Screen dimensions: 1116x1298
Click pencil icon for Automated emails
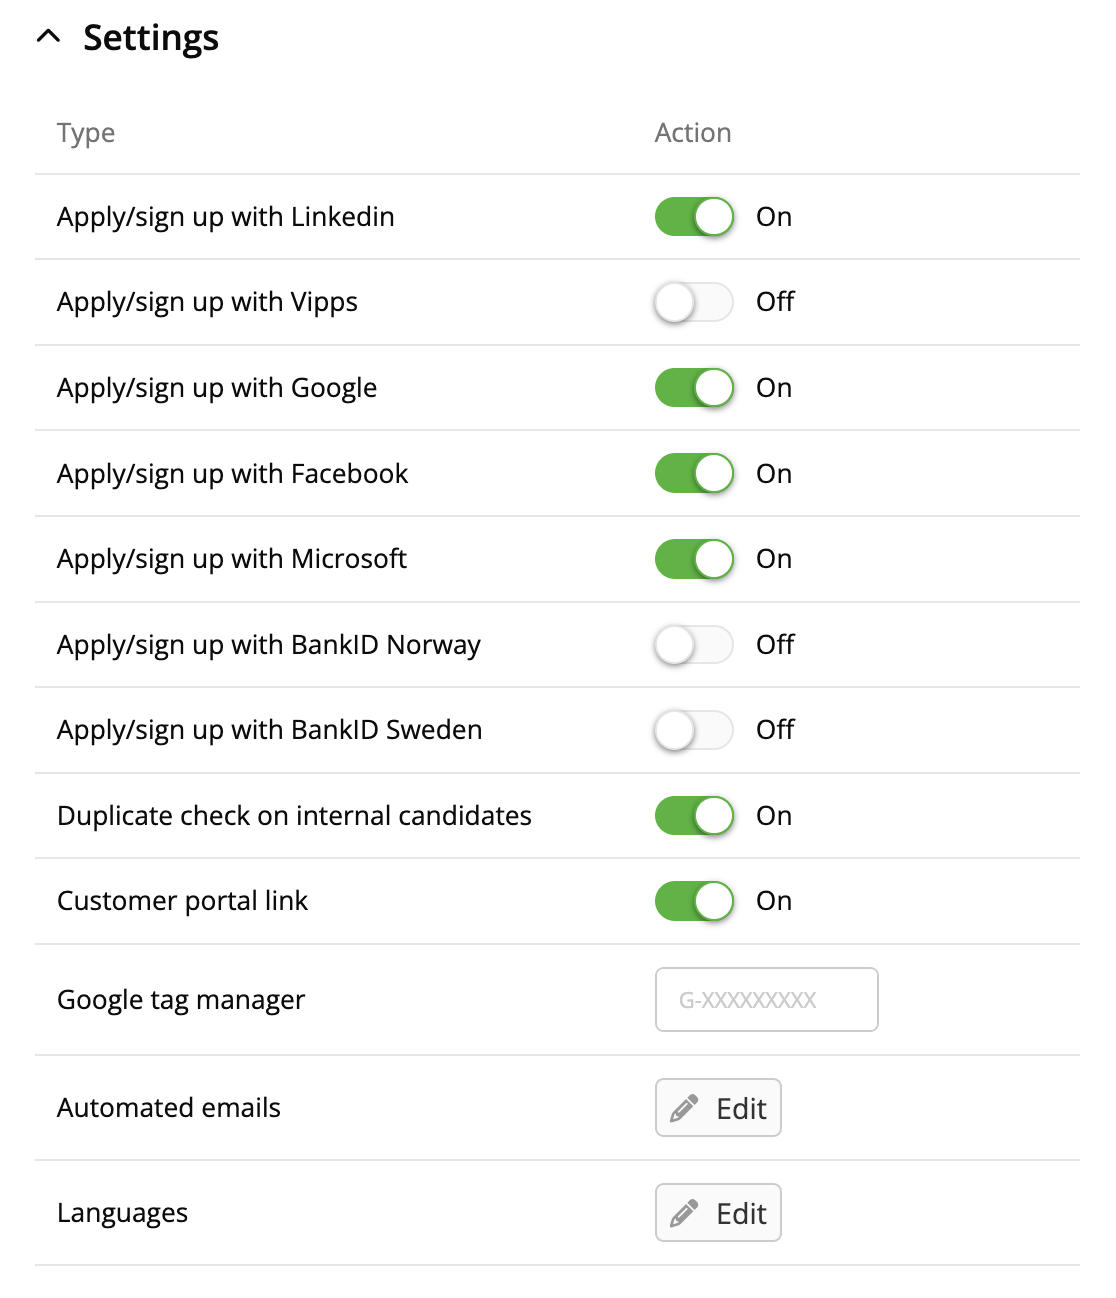point(684,1108)
